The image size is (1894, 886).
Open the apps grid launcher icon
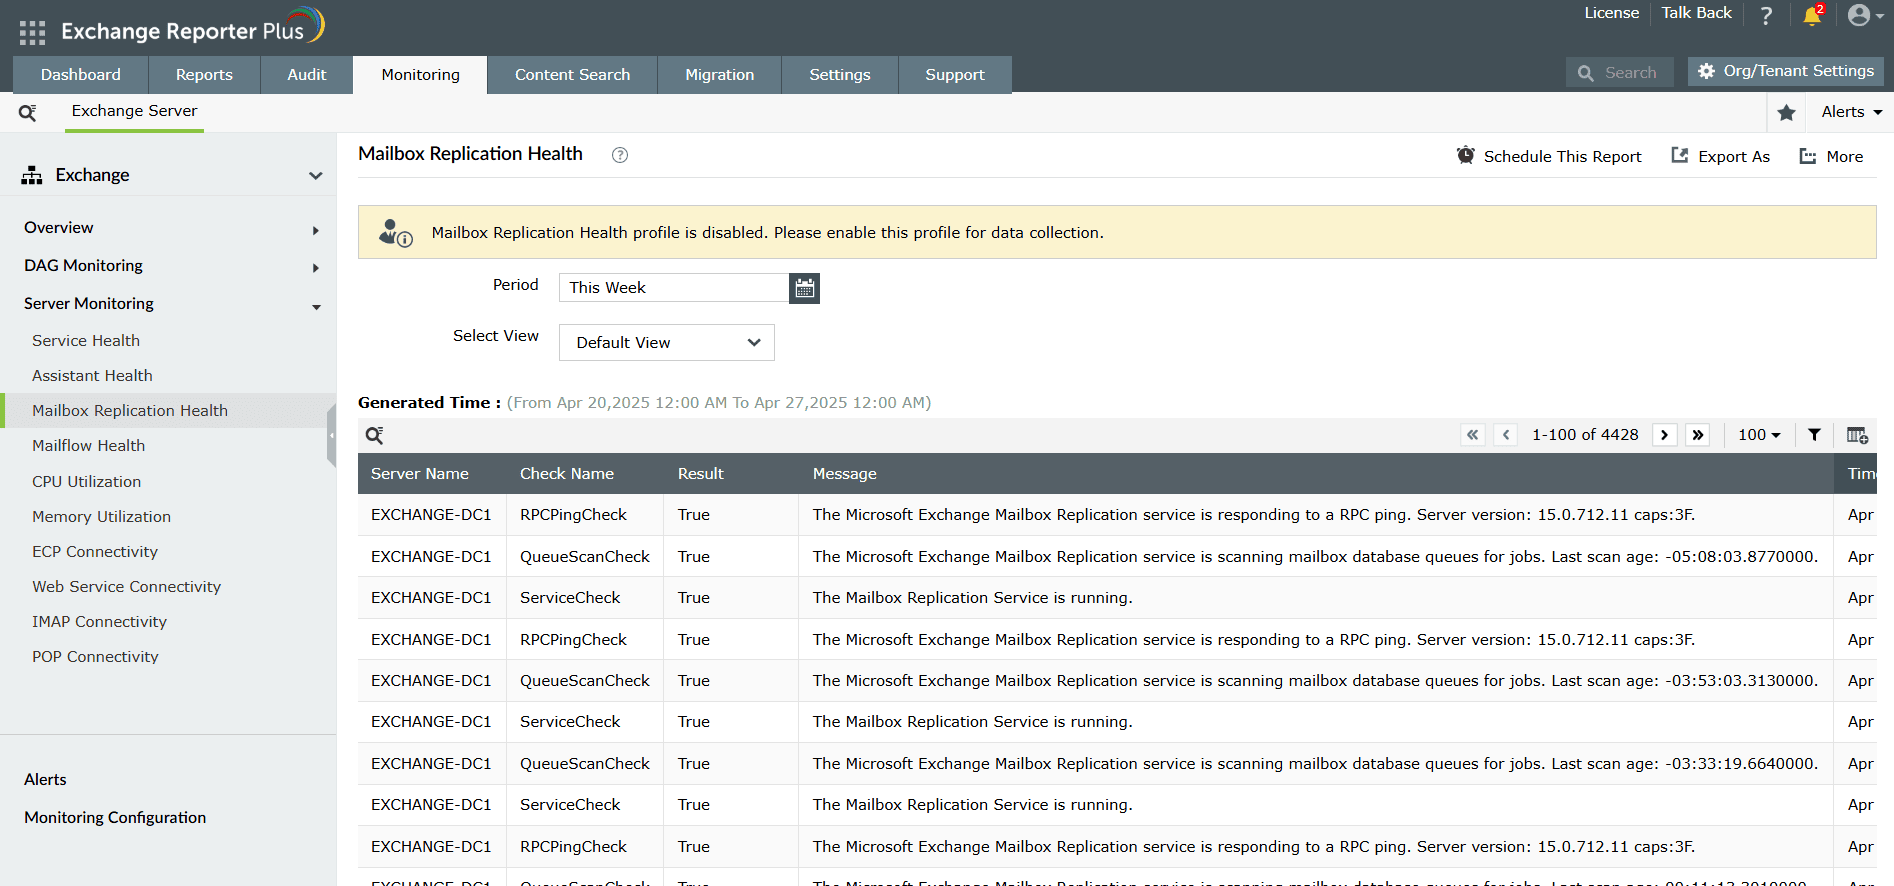32,33
